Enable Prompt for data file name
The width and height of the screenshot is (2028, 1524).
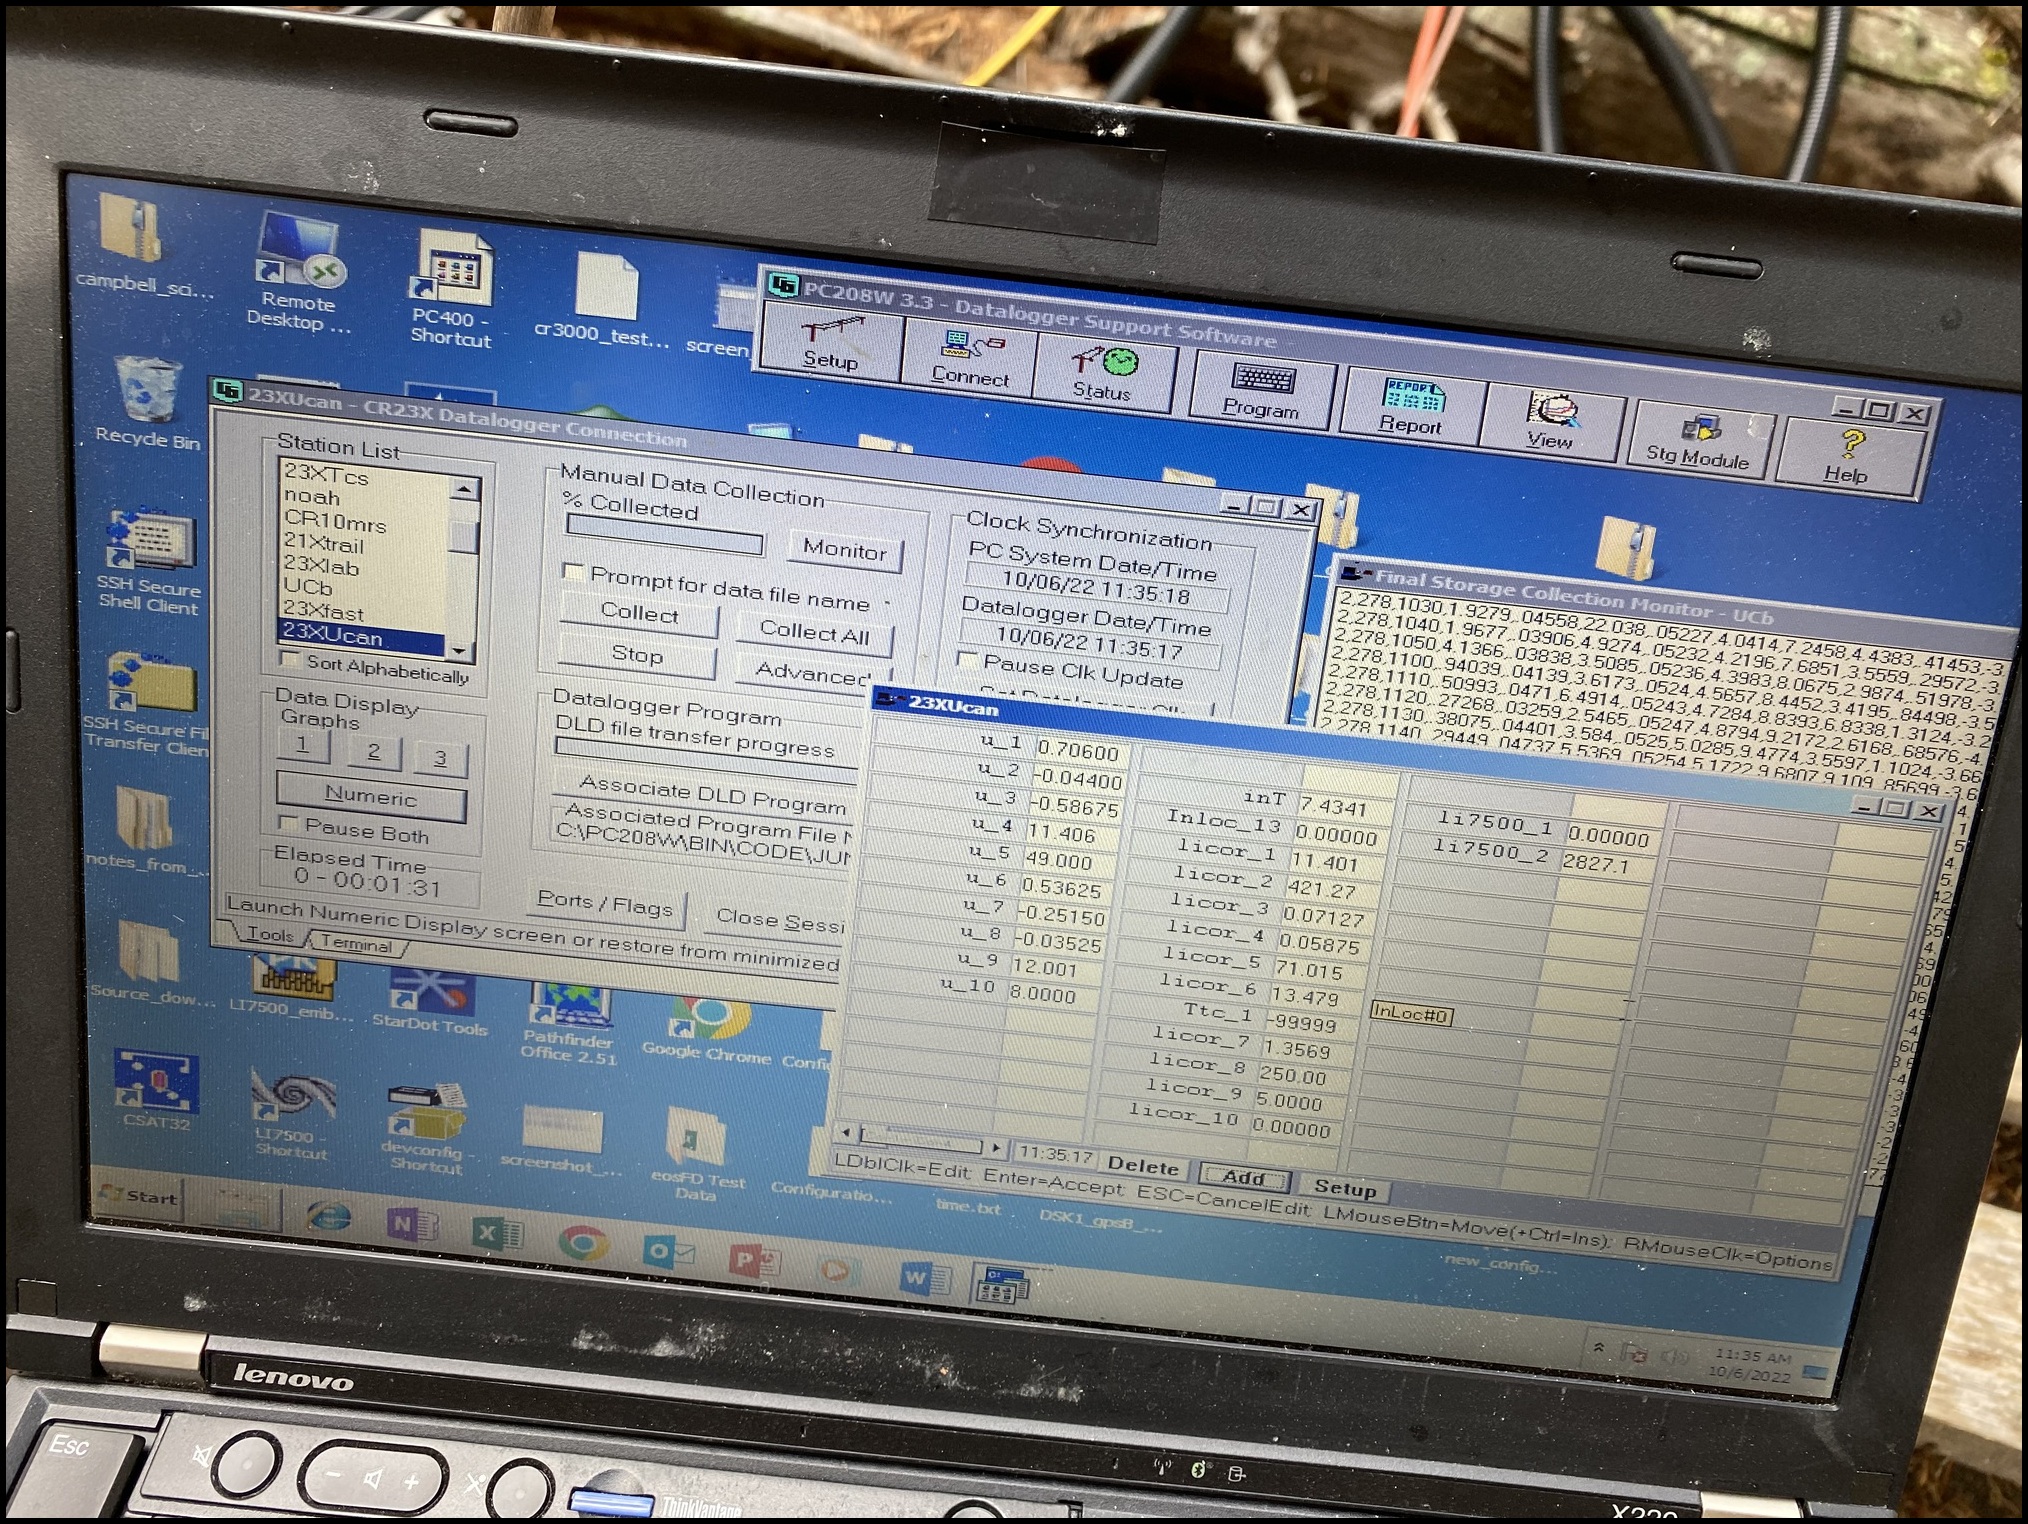pyautogui.click(x=573, y=572)
